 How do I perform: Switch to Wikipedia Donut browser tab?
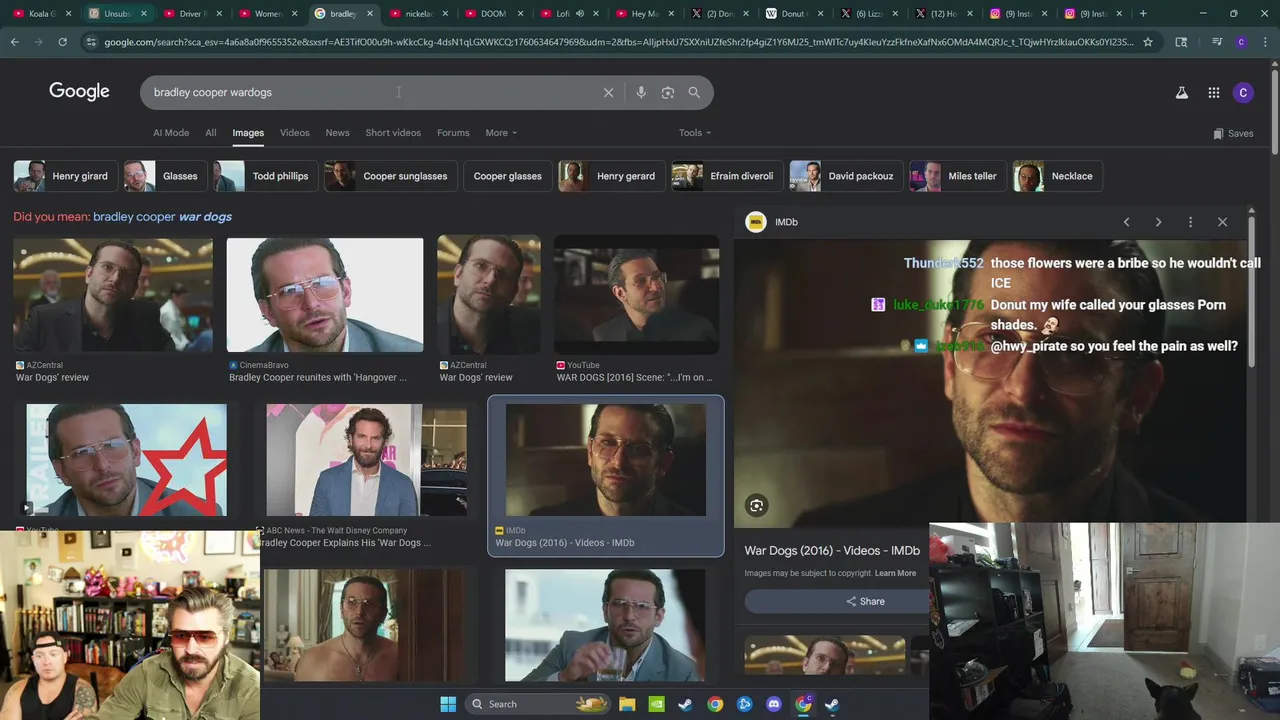(797, 14)
